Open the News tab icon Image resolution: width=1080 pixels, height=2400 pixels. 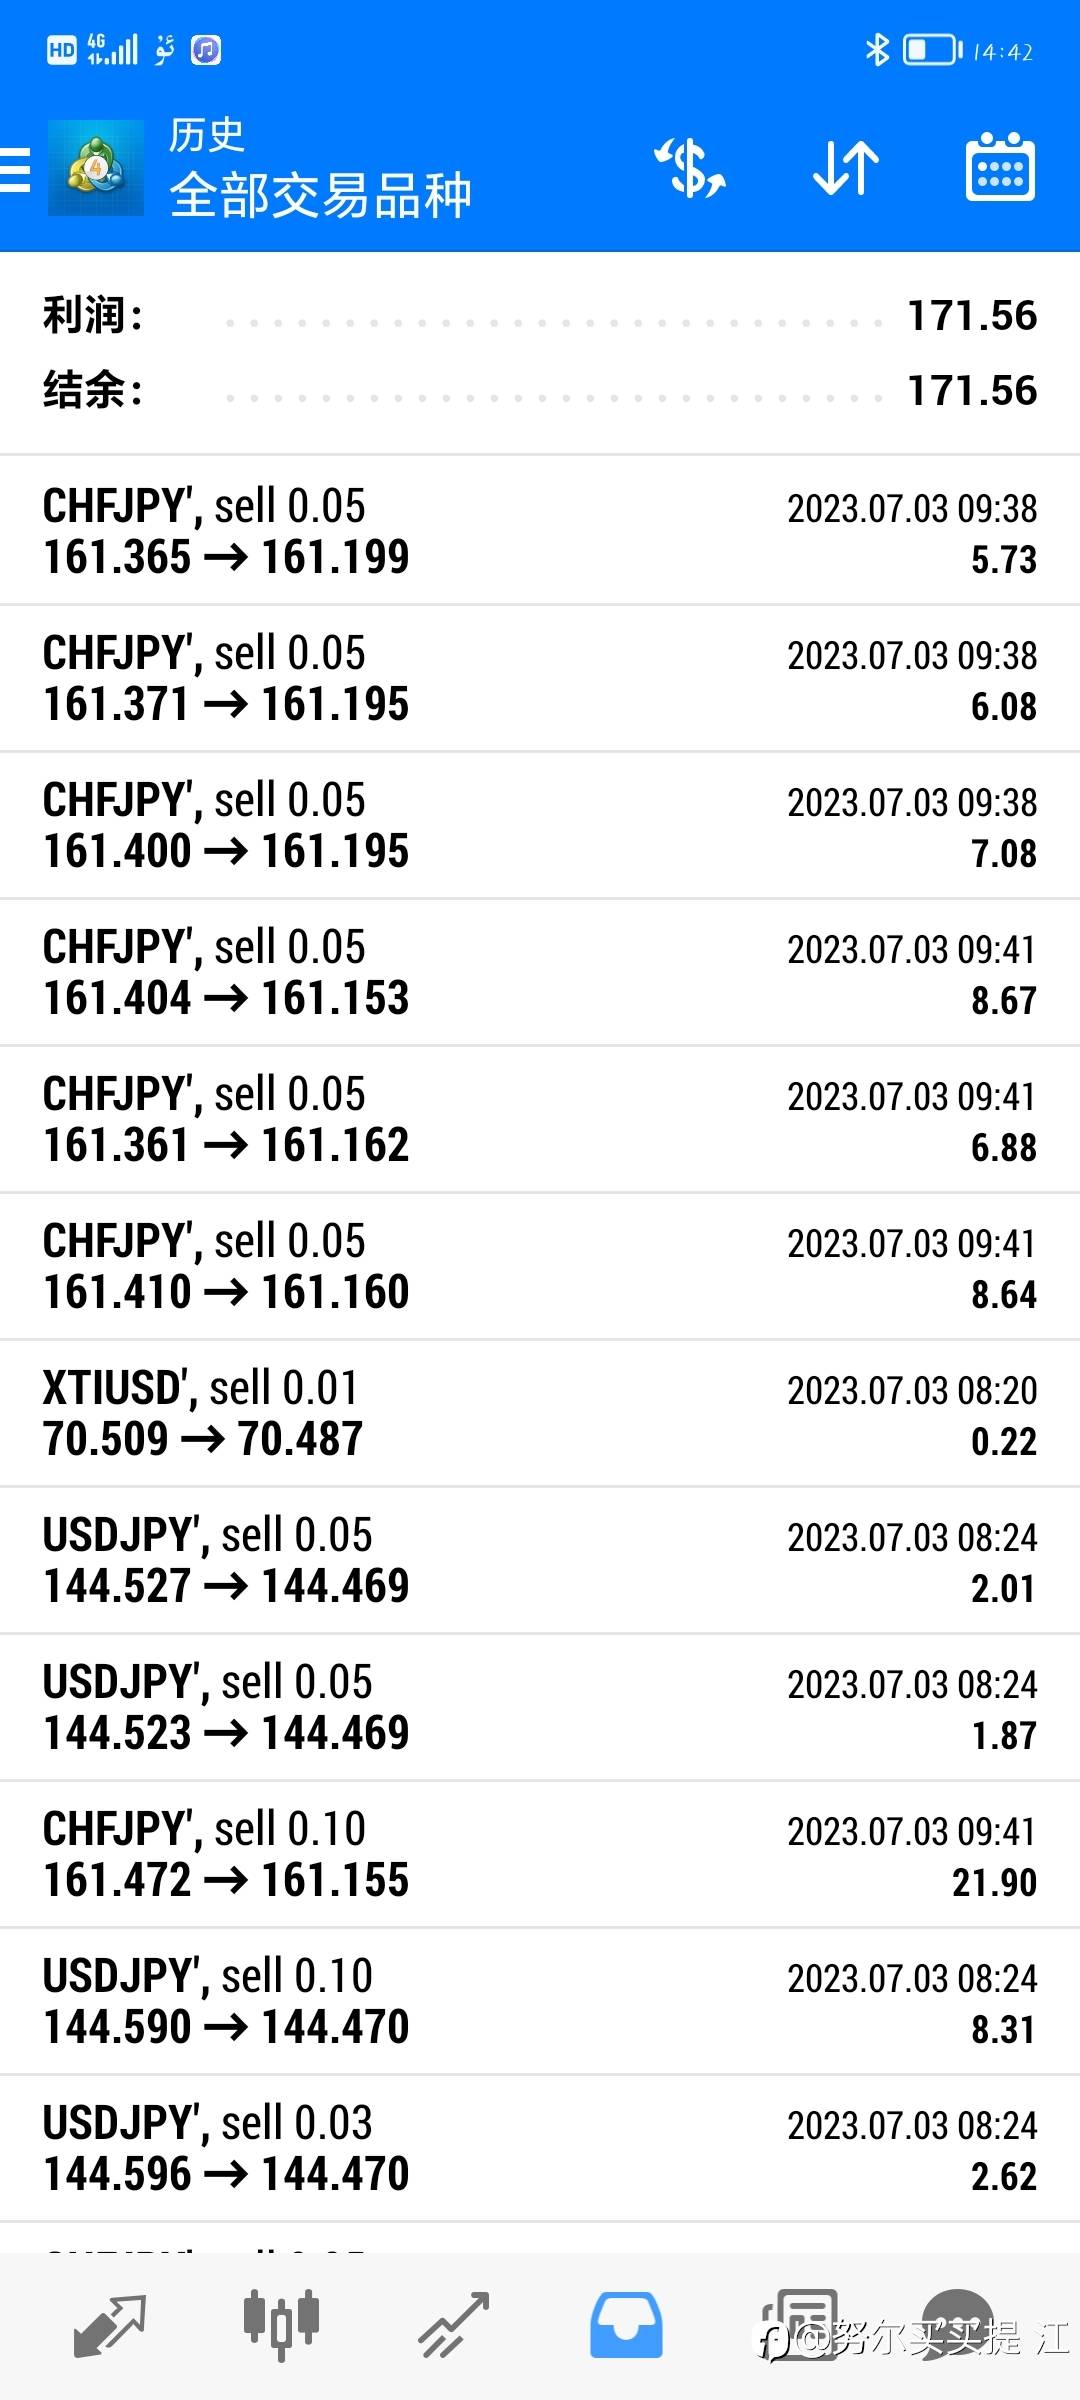pyautogui.click(x=800, y=2325)
